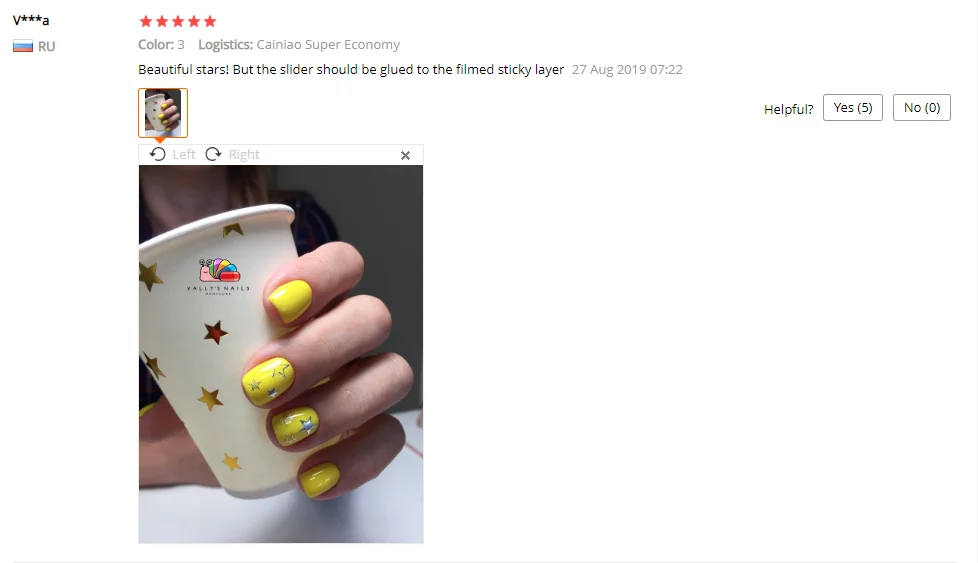Click the Russian flag icon

(23, 46)
